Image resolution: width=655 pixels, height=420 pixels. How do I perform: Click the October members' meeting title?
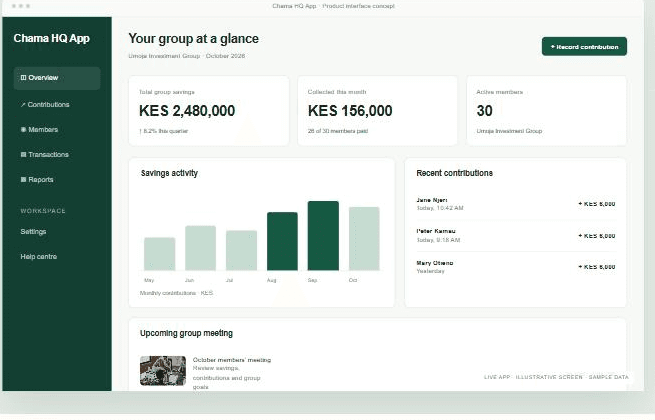tap(232, 360)
